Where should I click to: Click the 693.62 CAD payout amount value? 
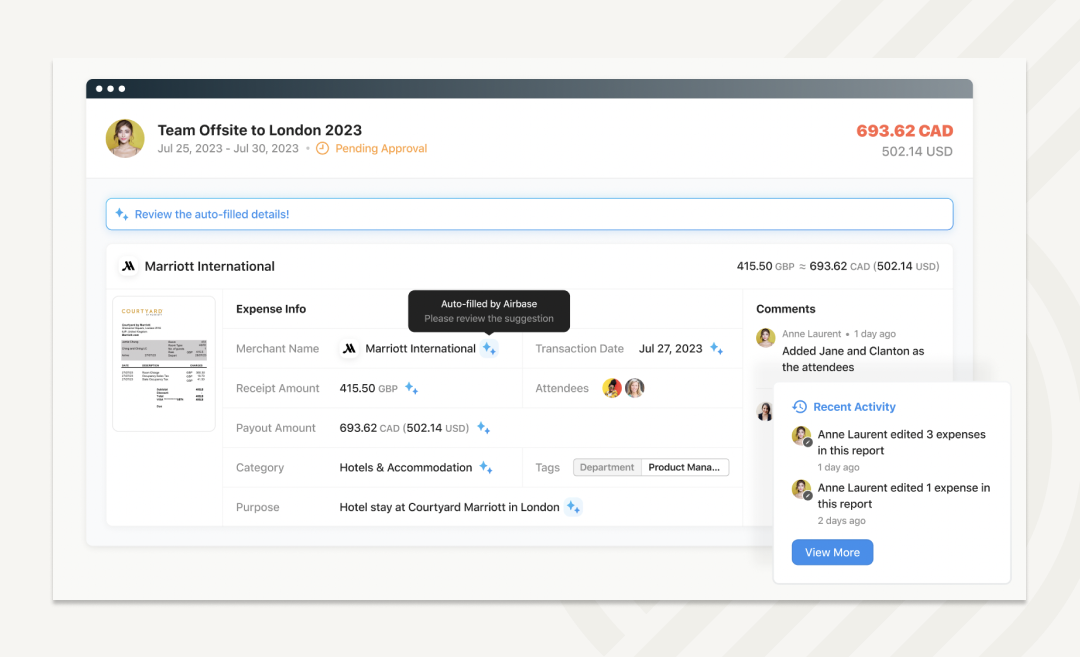tap(404, 428)
